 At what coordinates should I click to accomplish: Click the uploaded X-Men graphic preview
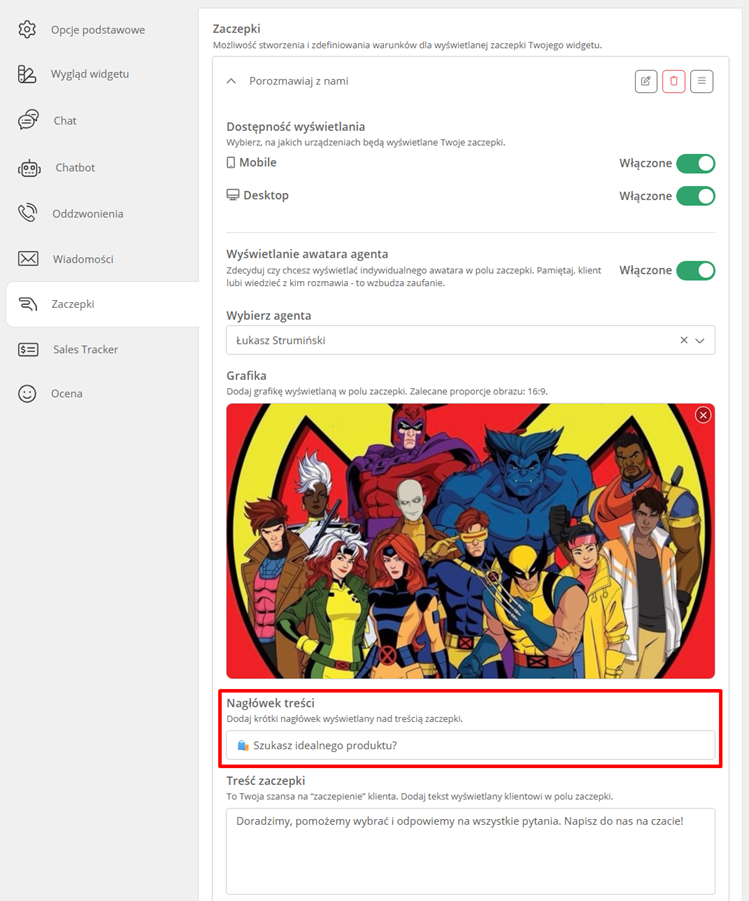pyautogui.click(x=471, y=541)
